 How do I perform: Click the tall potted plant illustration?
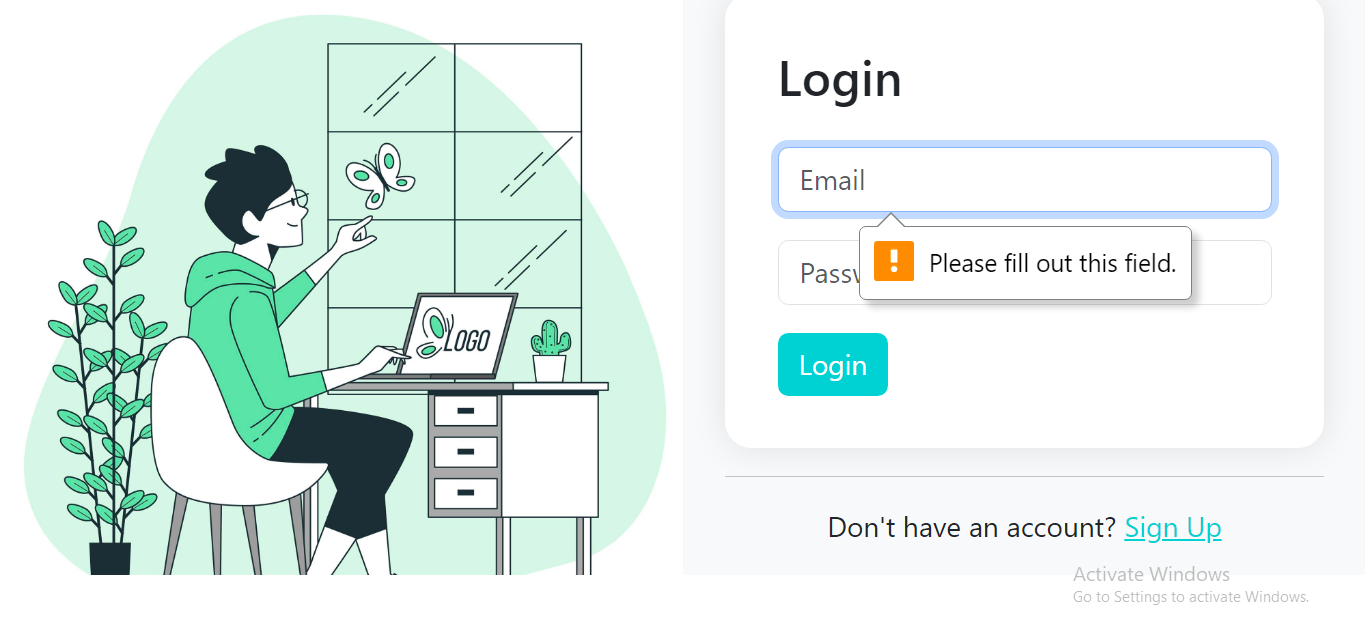click(107, 397)
